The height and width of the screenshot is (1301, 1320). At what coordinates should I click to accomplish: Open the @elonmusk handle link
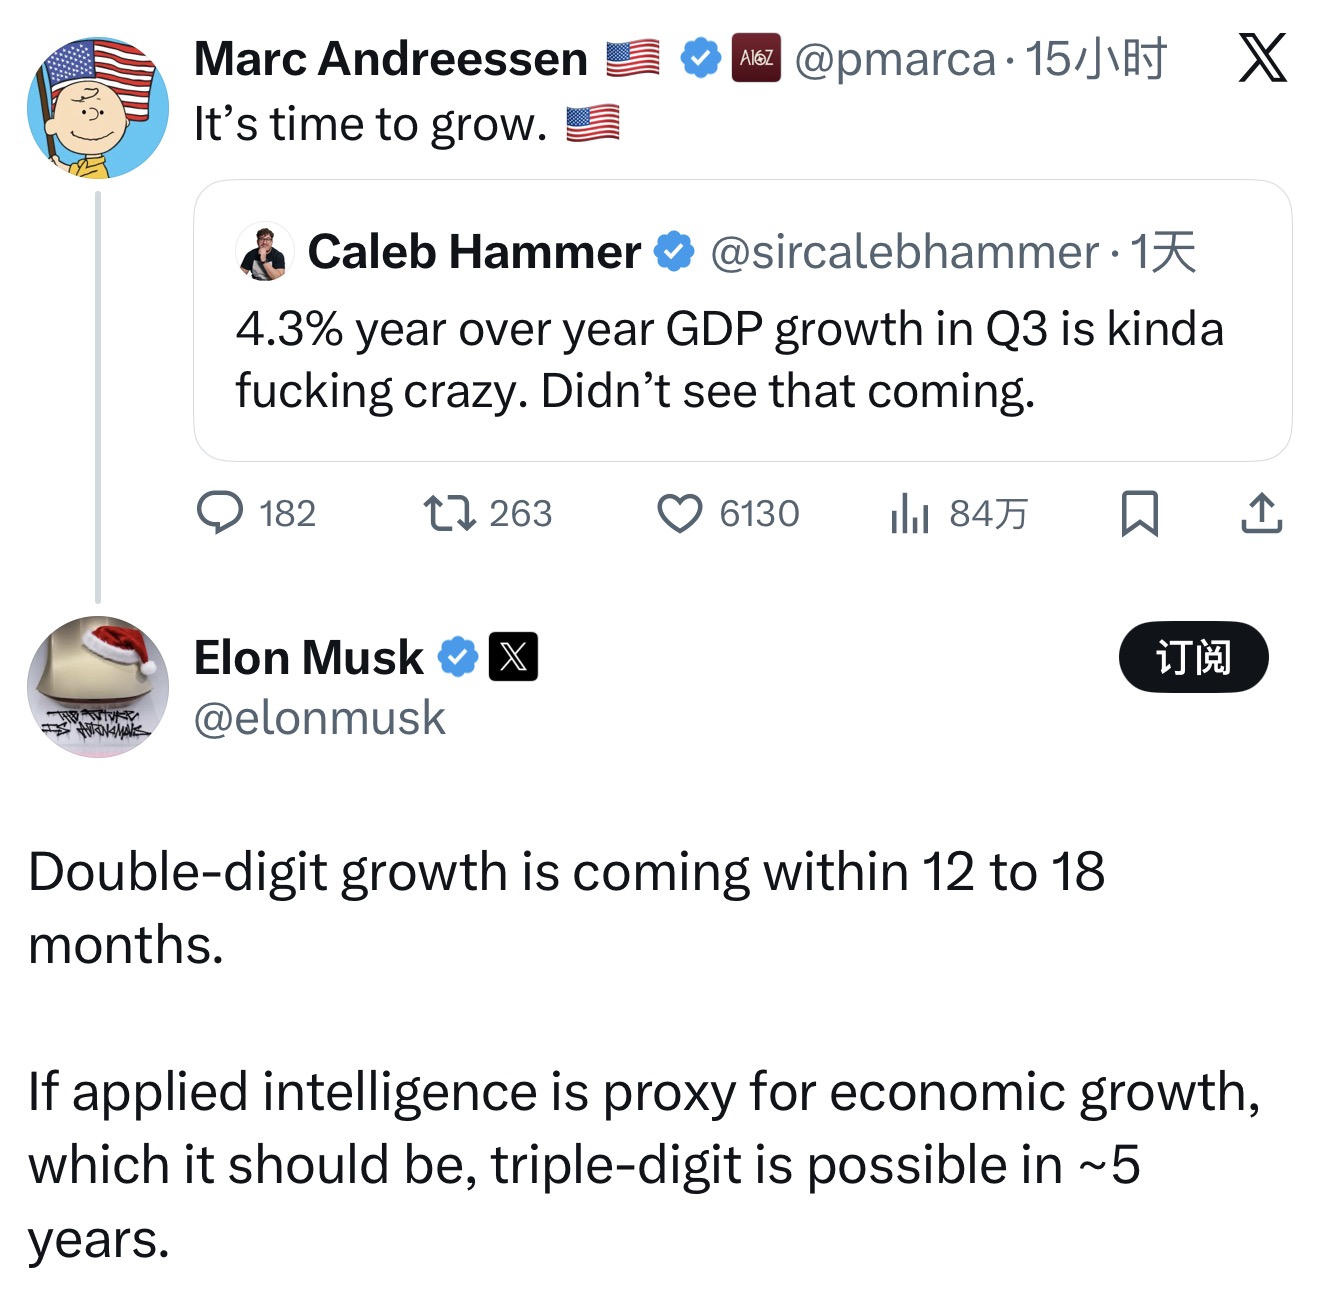click(x=319, y=718)
